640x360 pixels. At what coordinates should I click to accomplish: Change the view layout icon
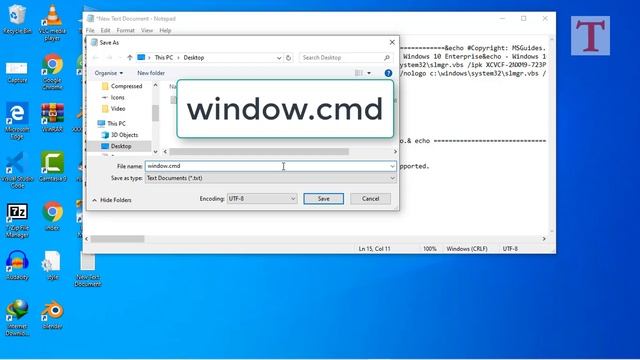click(x=359, y=73)
